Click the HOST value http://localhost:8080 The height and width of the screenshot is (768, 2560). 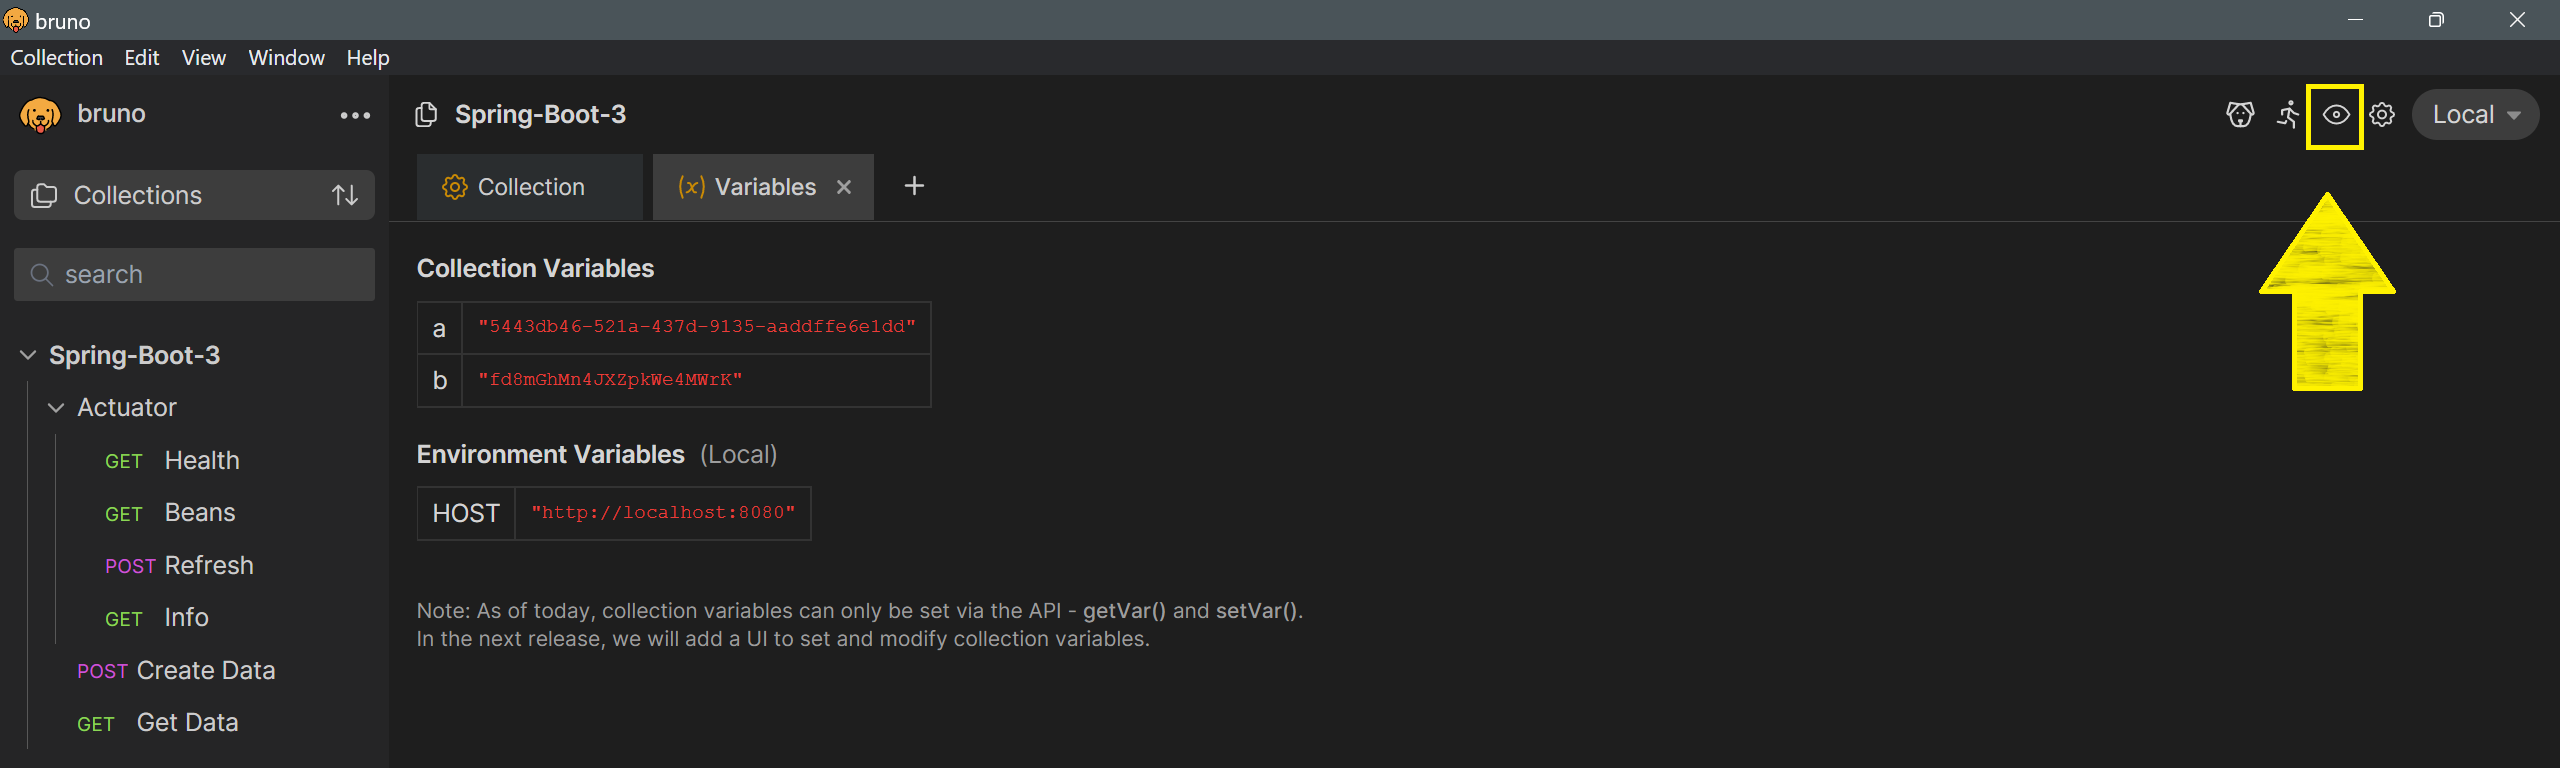point(663,513)
